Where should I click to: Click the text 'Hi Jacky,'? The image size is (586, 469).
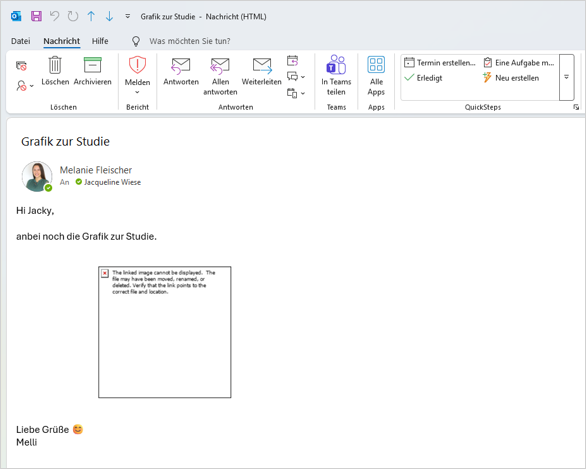(35, 210)
